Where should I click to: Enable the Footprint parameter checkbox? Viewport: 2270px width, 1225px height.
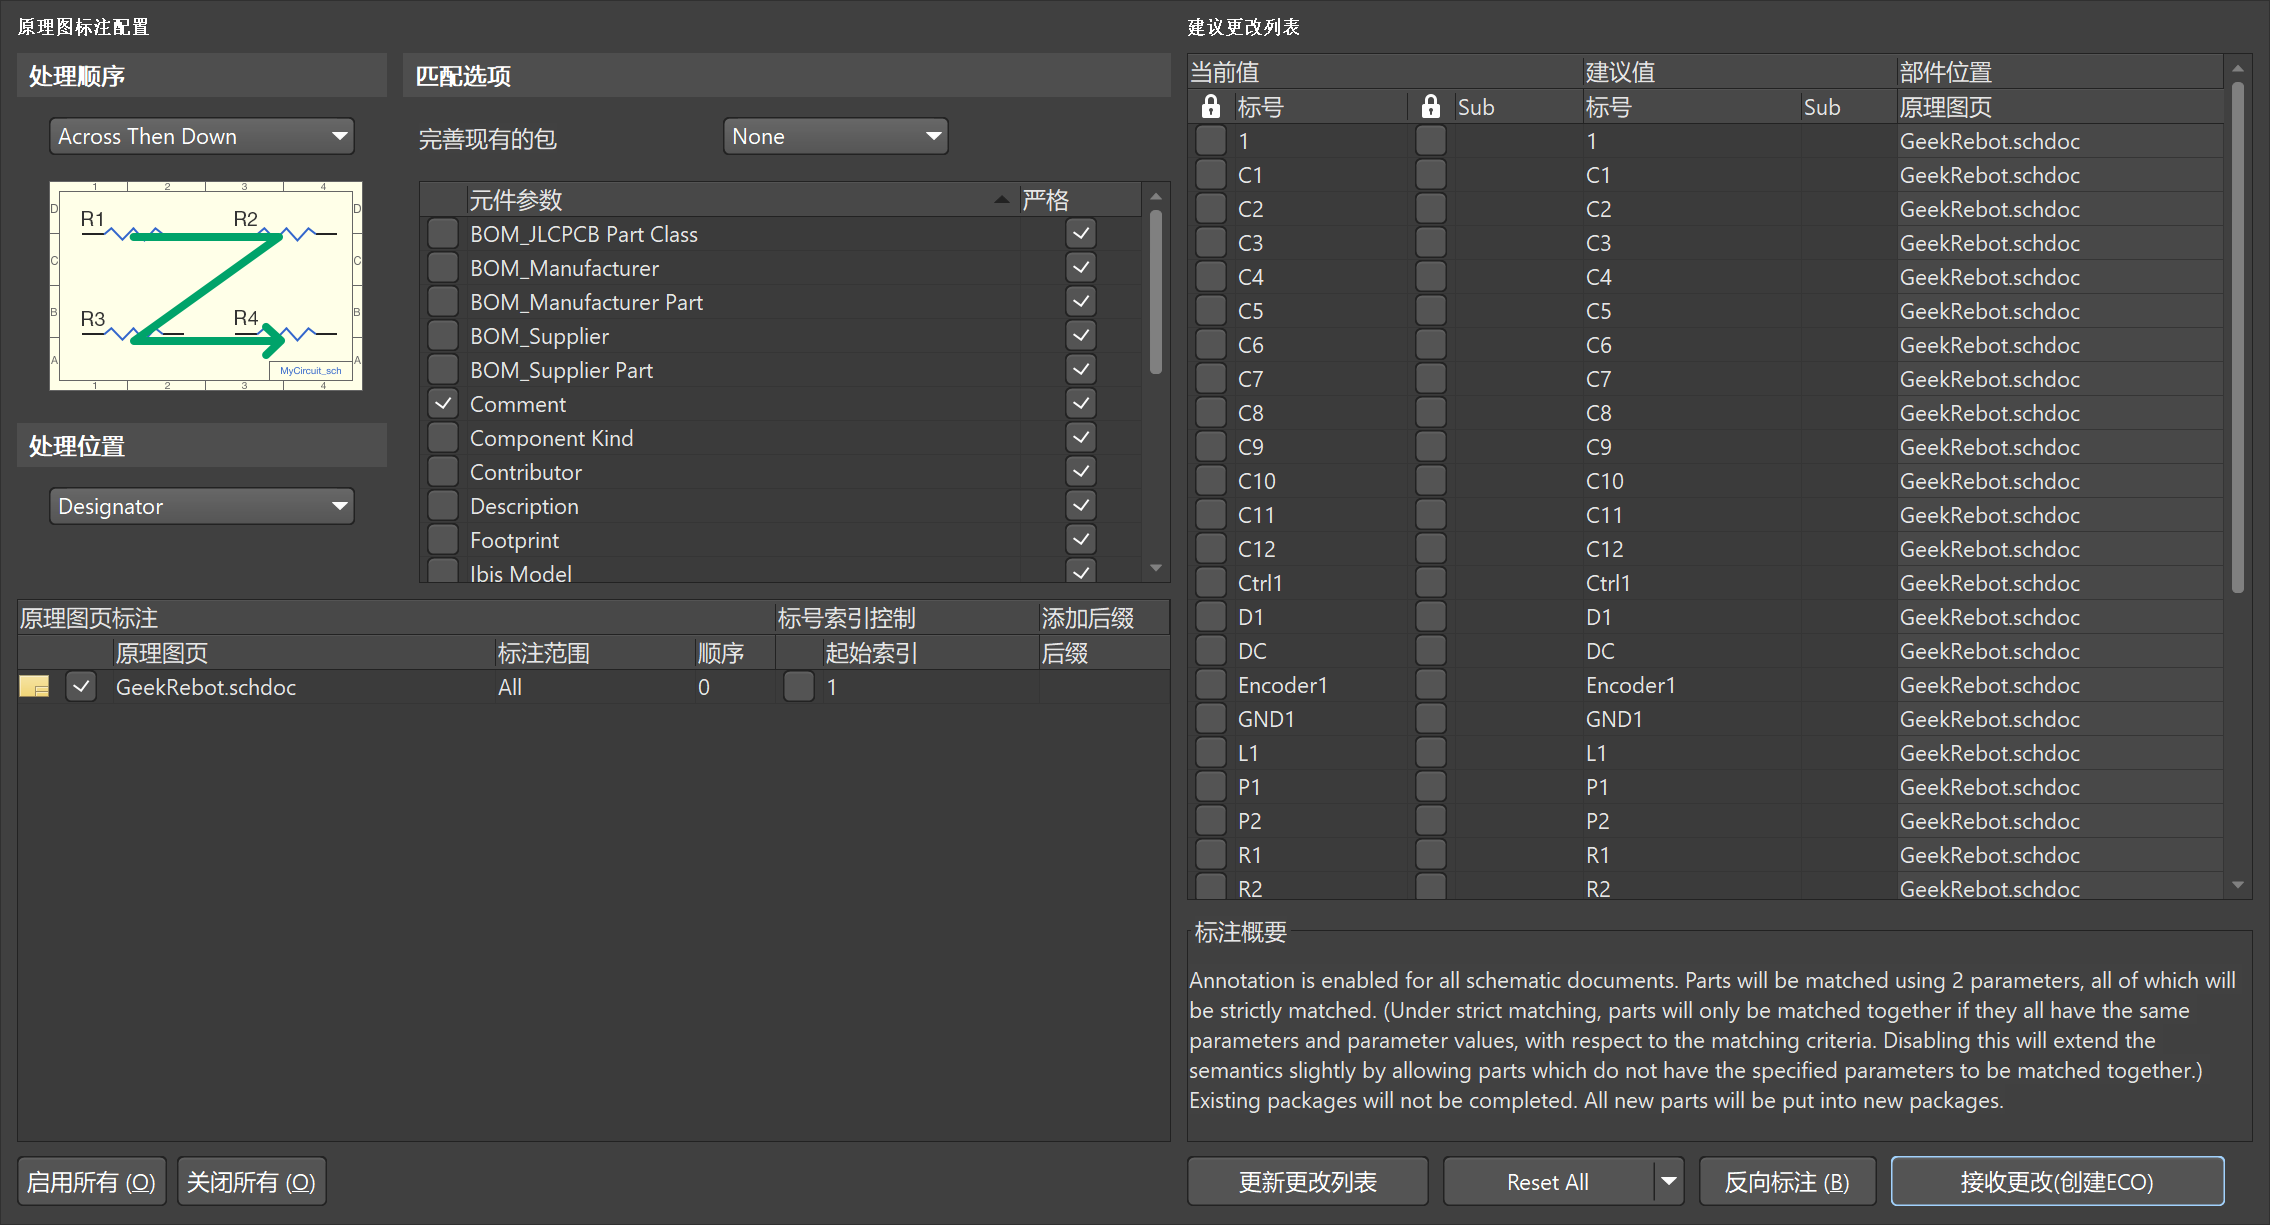click(x=443, y=540)
